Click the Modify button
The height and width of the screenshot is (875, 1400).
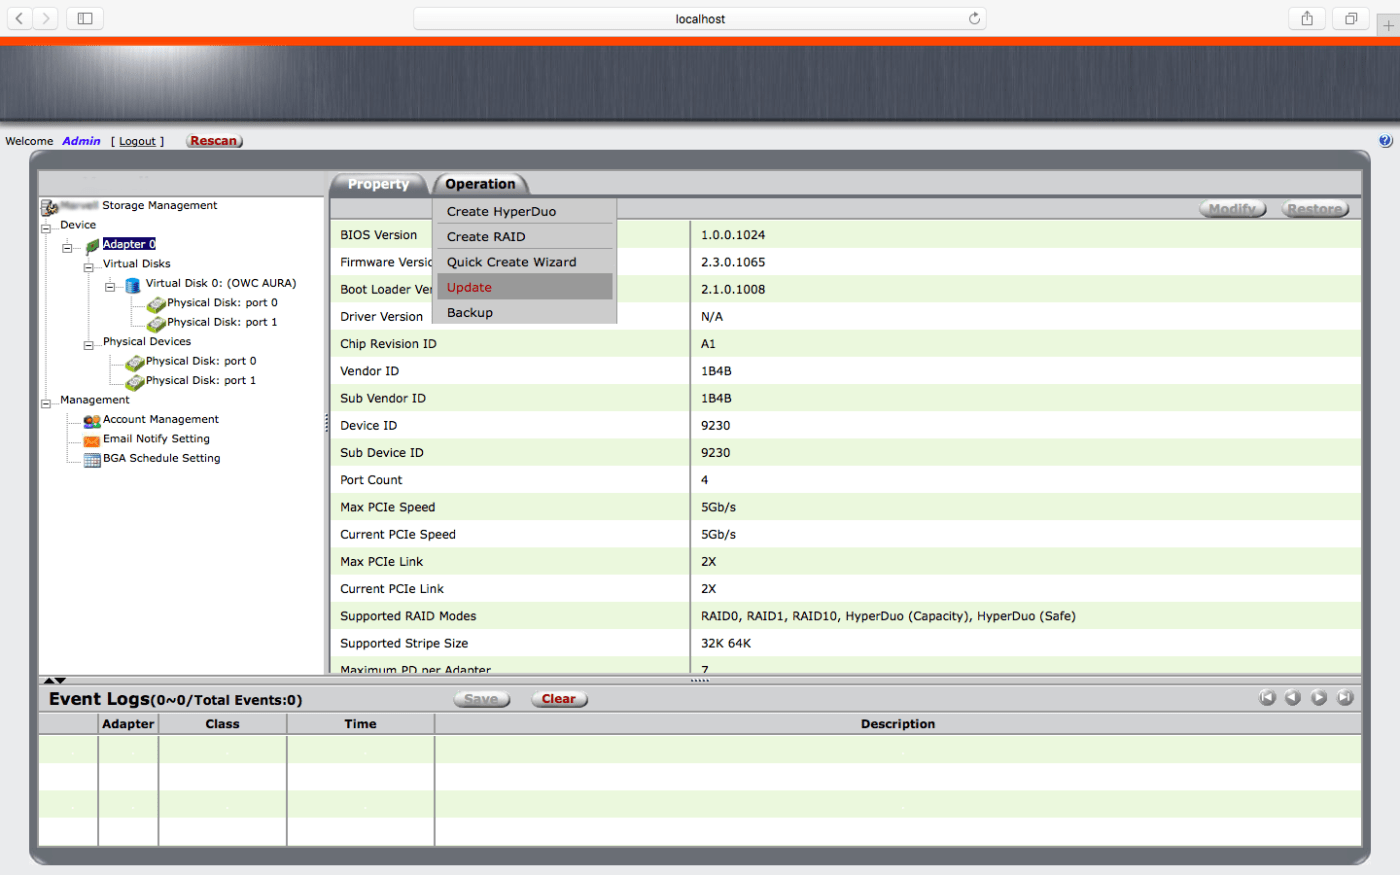point(1232,209)
